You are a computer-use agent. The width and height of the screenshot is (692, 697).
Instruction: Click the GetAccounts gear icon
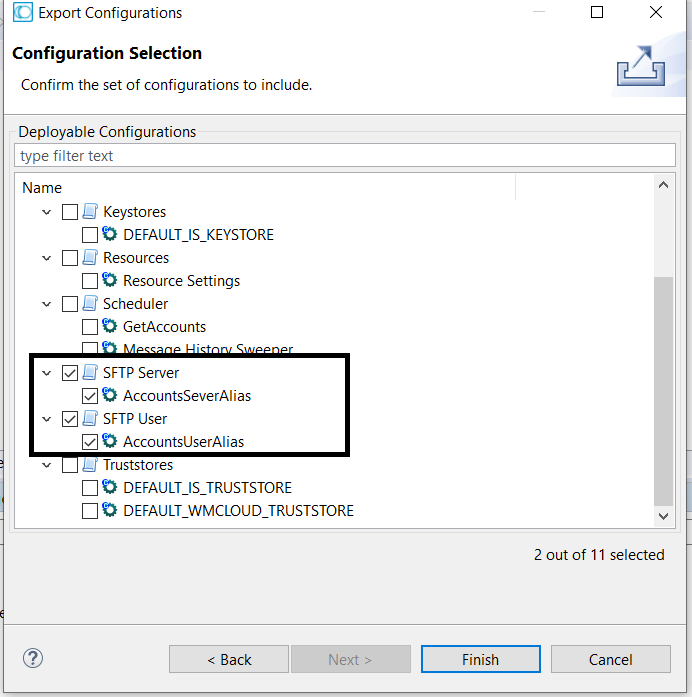(110, 327)
